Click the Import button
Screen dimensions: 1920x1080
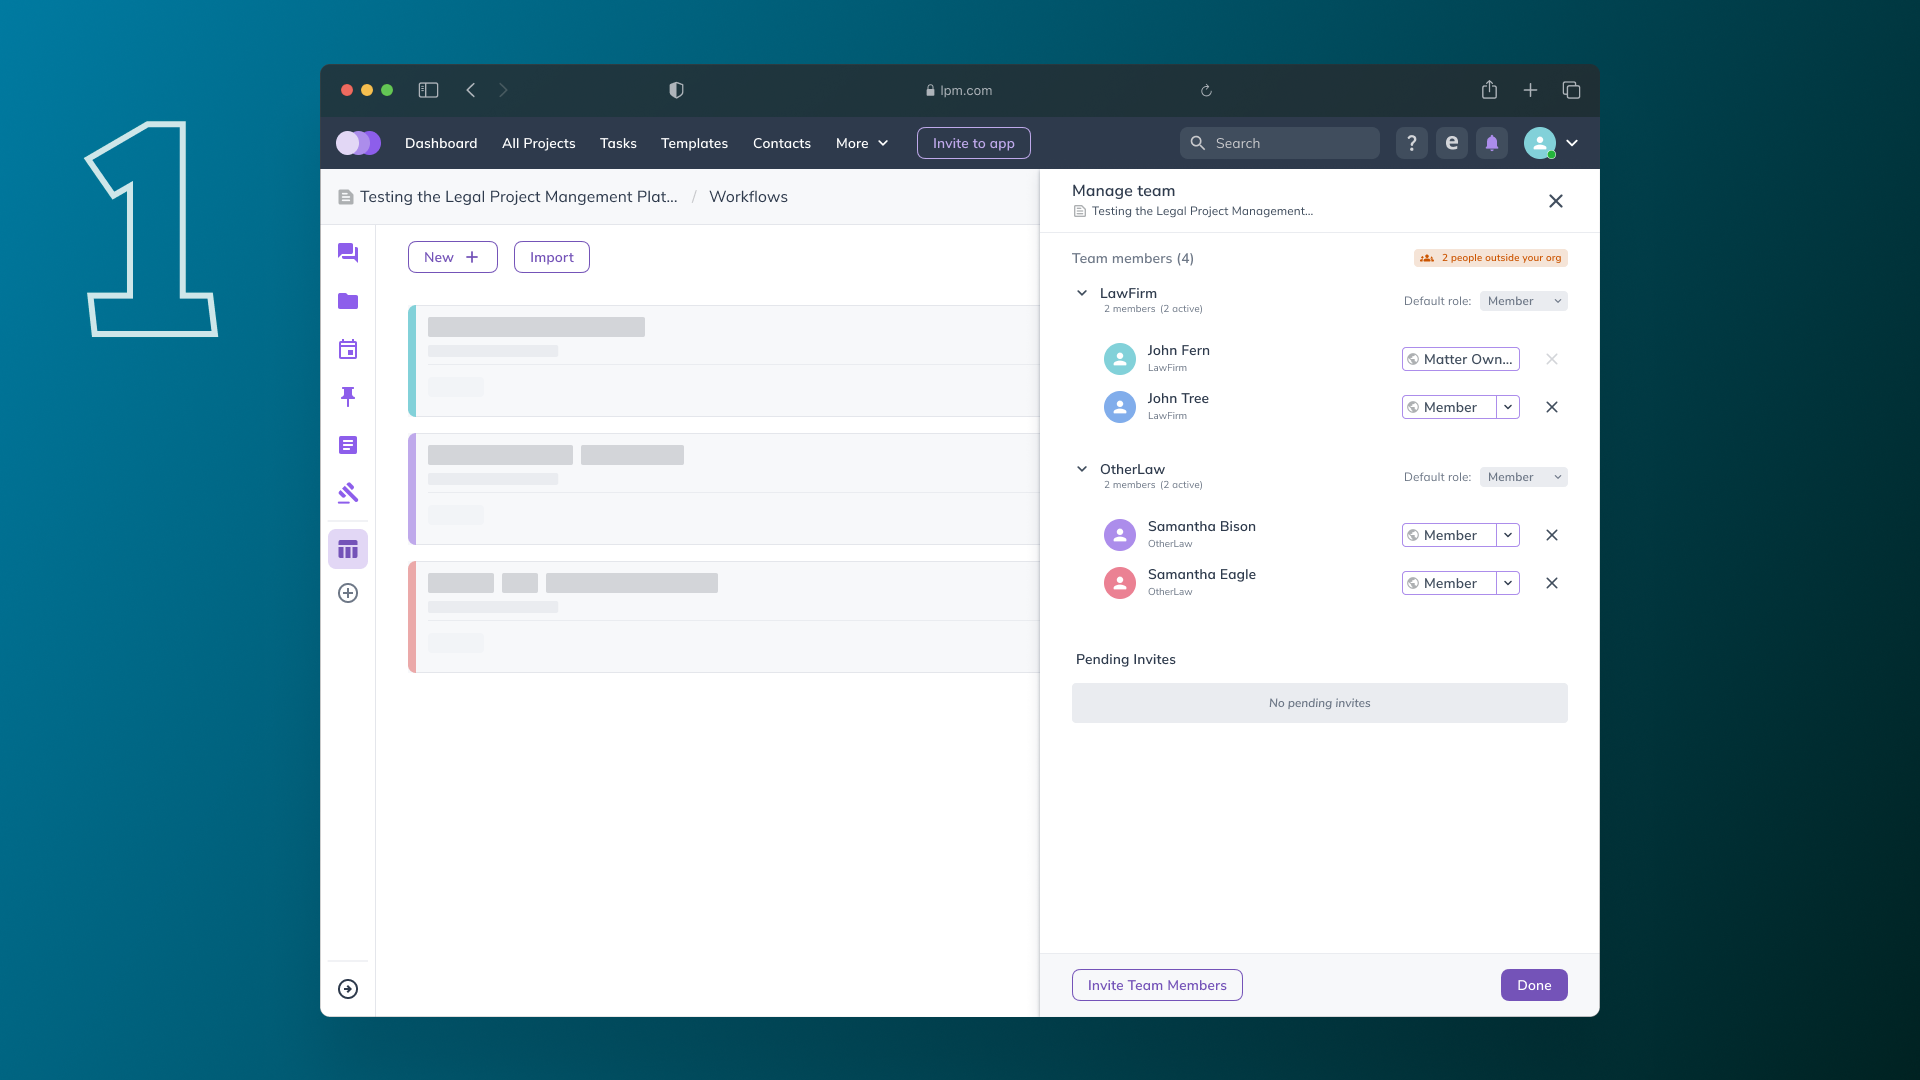coord(552,257)
